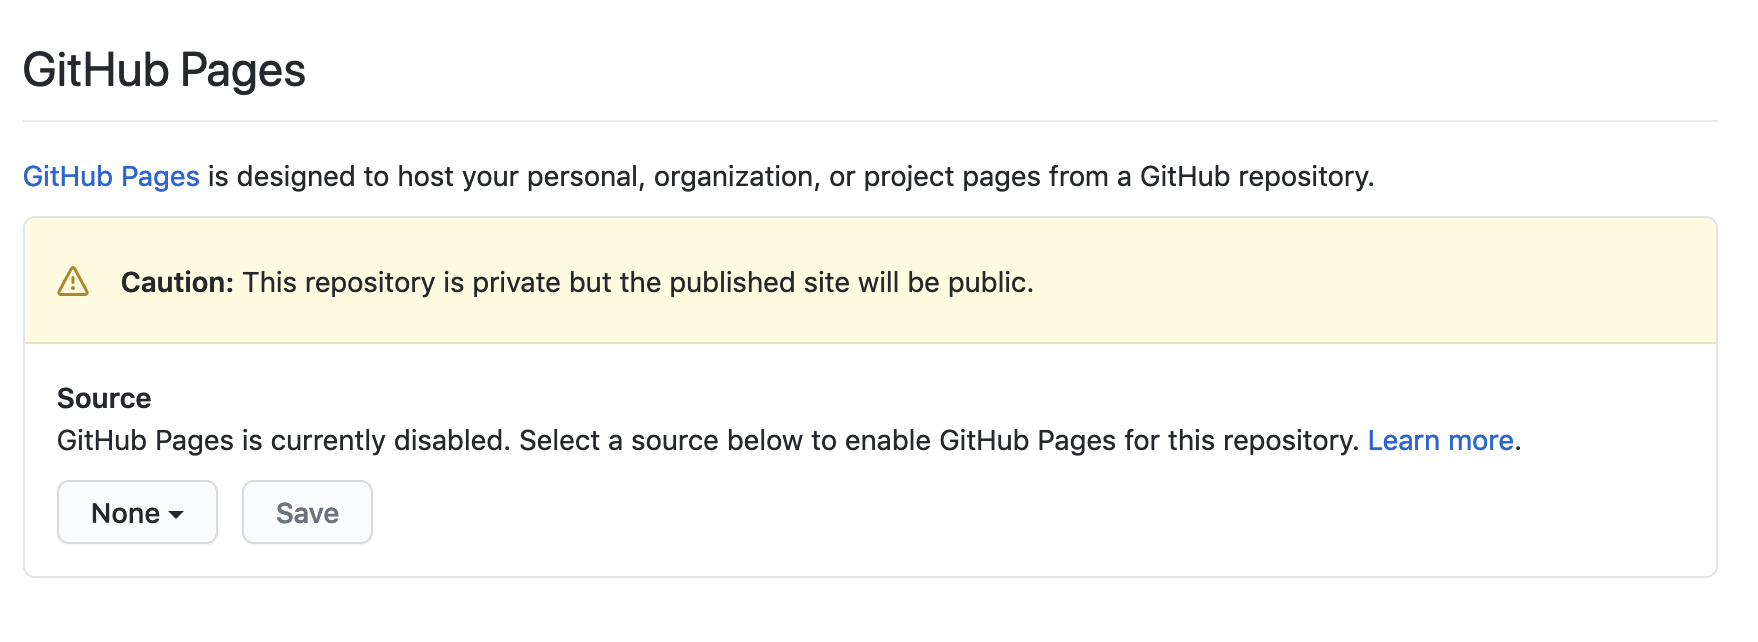The image size is (1758, 642).
Task: Click the Source heading
Action: [104, 398]
